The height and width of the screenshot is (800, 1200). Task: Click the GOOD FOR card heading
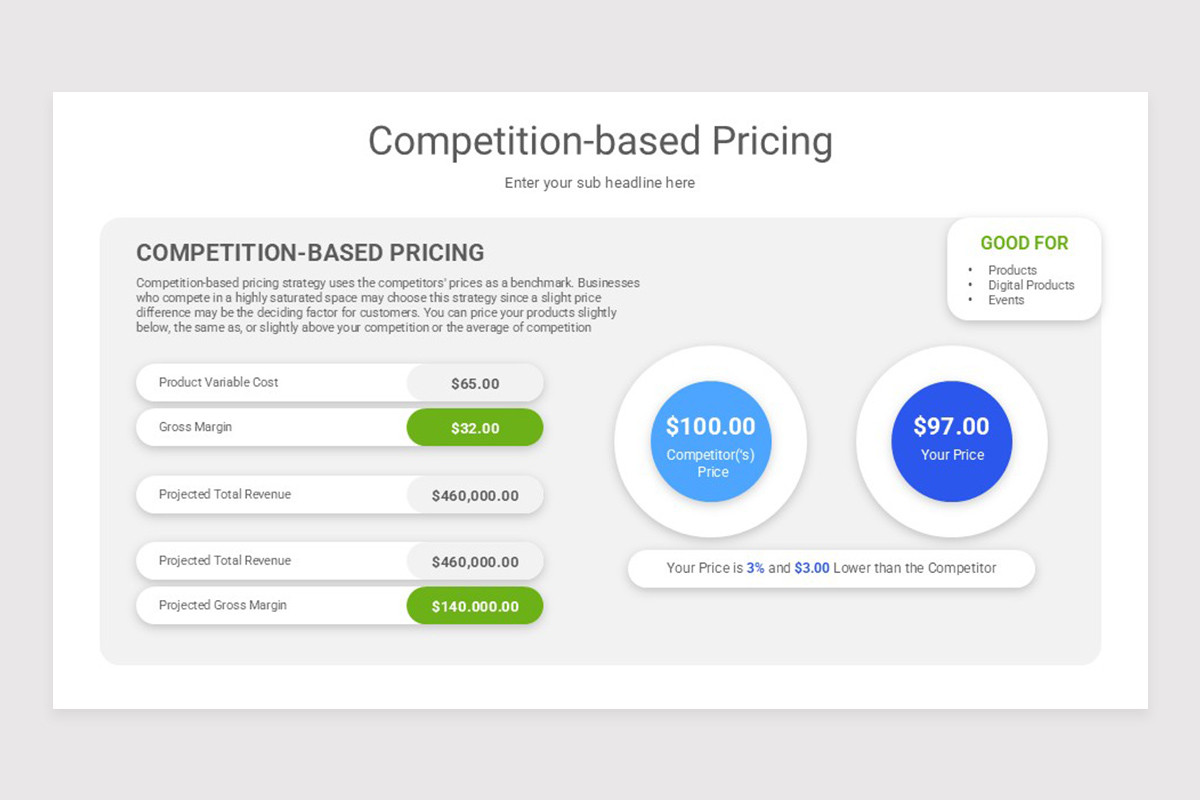pos(1024,243)
